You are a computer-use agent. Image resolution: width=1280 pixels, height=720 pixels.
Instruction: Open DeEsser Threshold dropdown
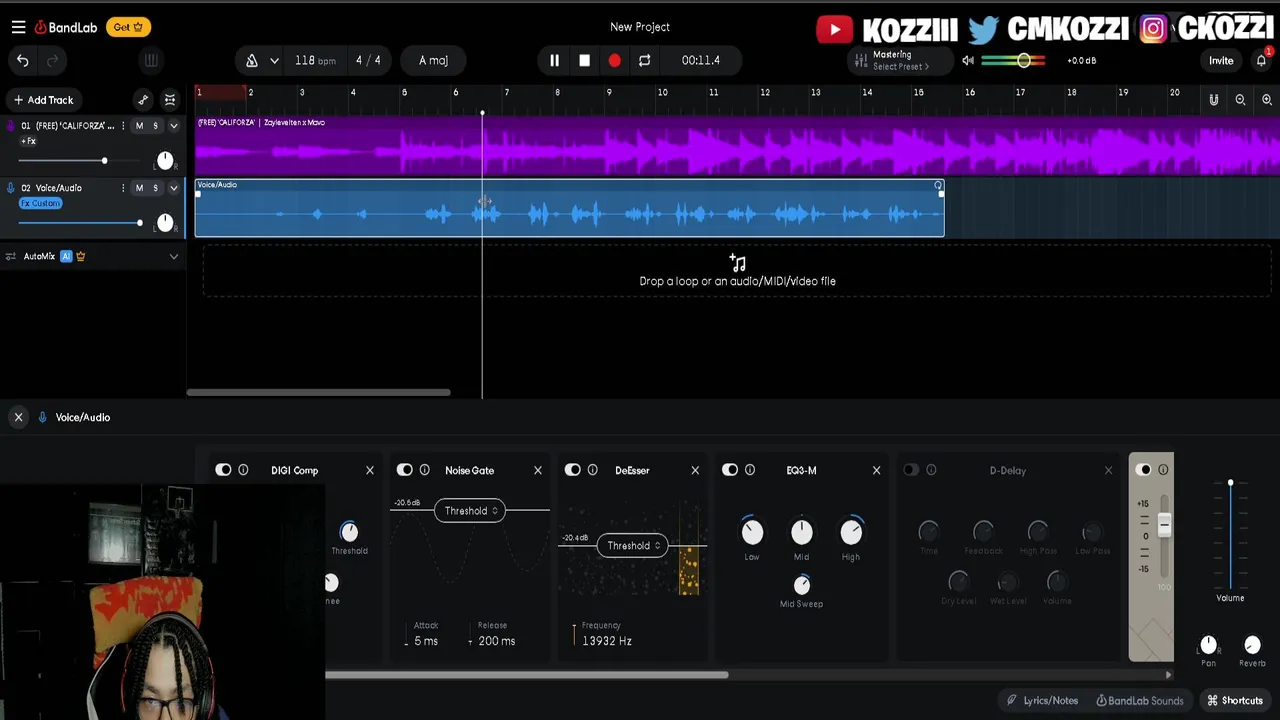(632, 546)
